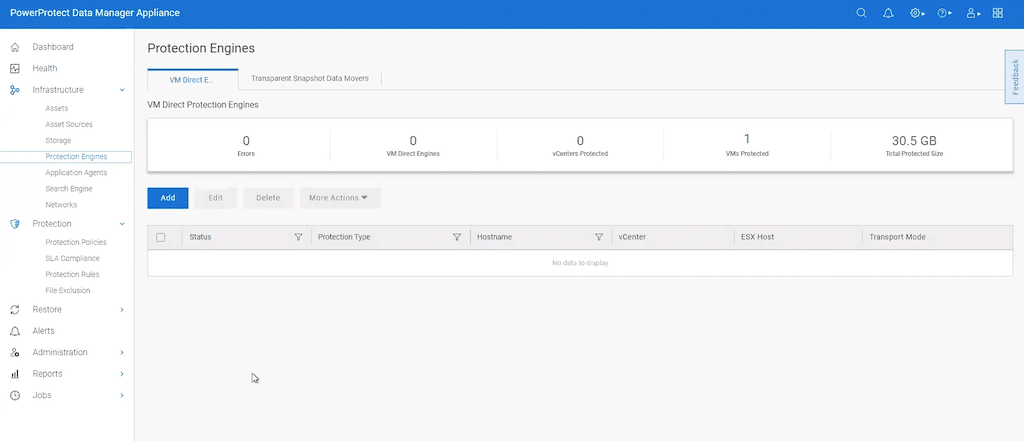This screenshot has width=1024, height=441.
Task: Switch to the VM Direct Engines tab
Action: click(193, 79)
